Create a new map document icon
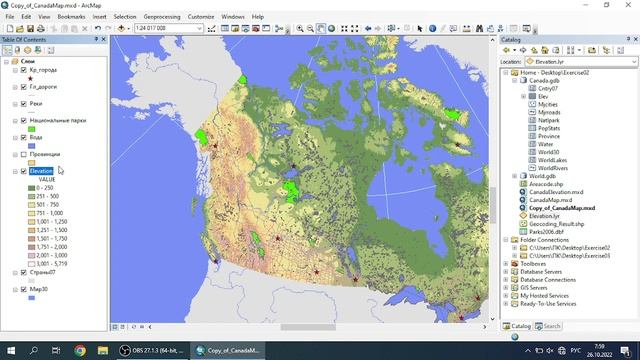This screenshot has height=360, width=640. 10,29
